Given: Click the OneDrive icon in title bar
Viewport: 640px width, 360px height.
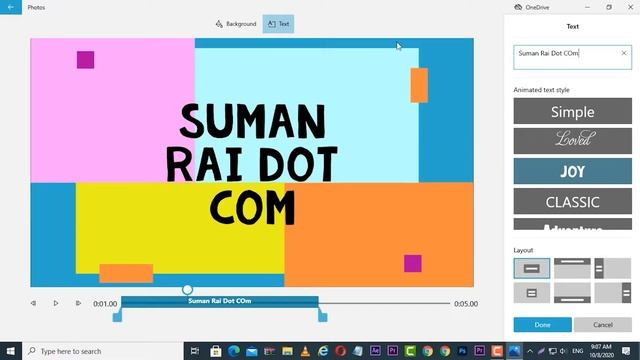Looking at the screenshot, I should (x=518, y=7).
